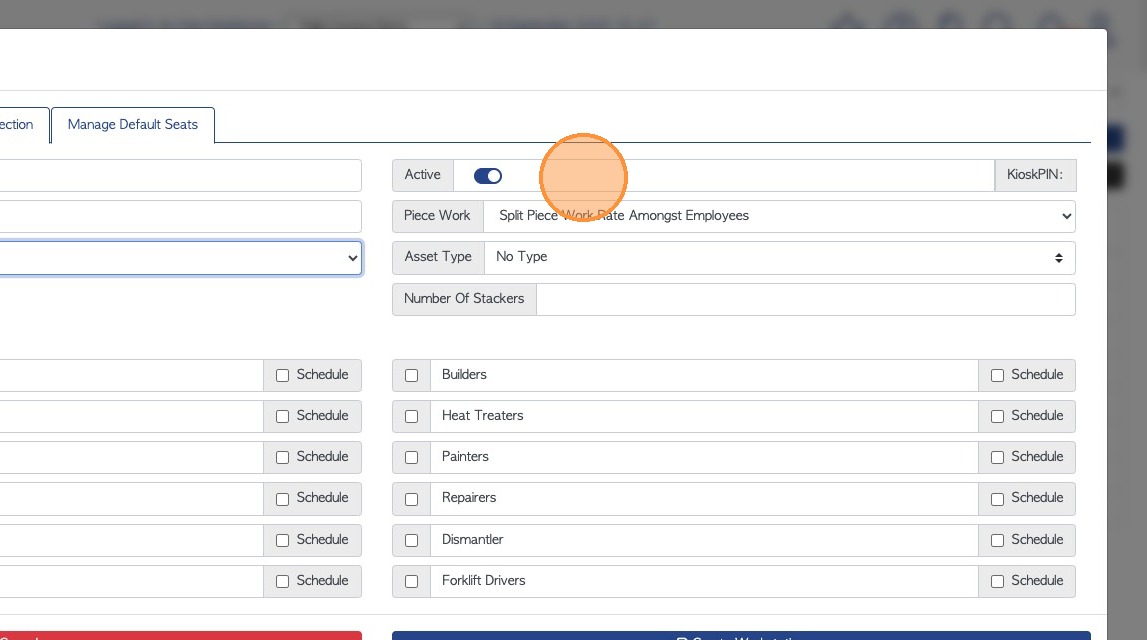Click the Piece Work label
1147x640 pixels.
(x=437, y=216)
